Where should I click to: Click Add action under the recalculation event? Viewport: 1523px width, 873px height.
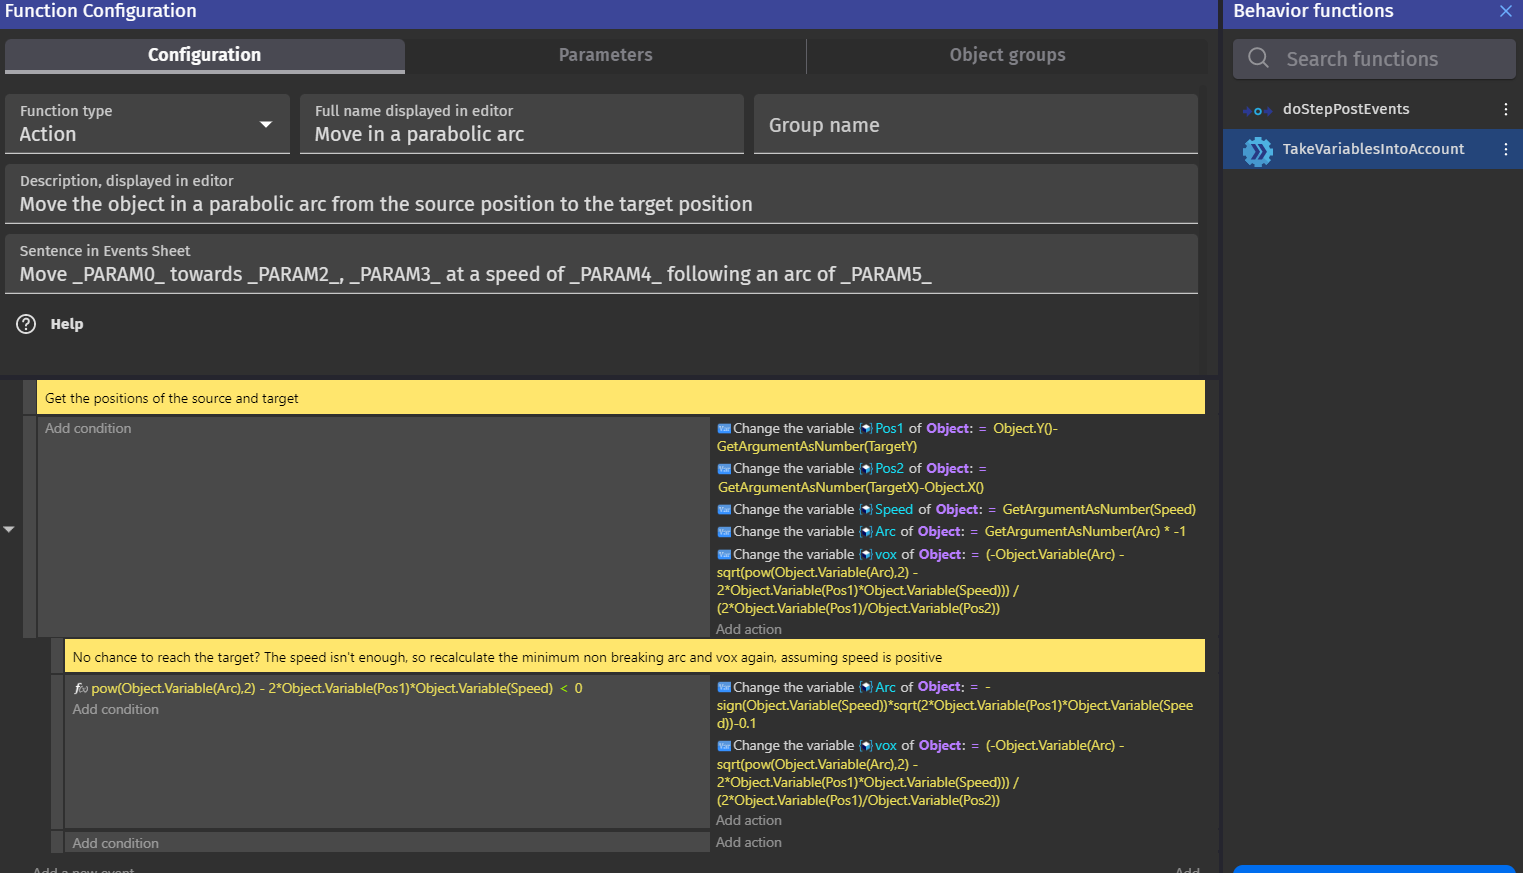(748, 820)
